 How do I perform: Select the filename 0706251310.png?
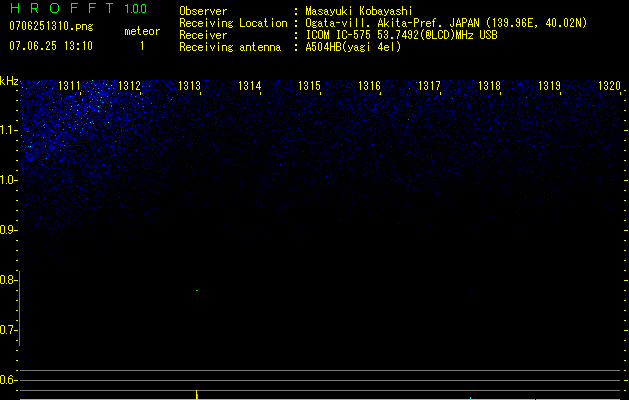click(x=51, y=26)
